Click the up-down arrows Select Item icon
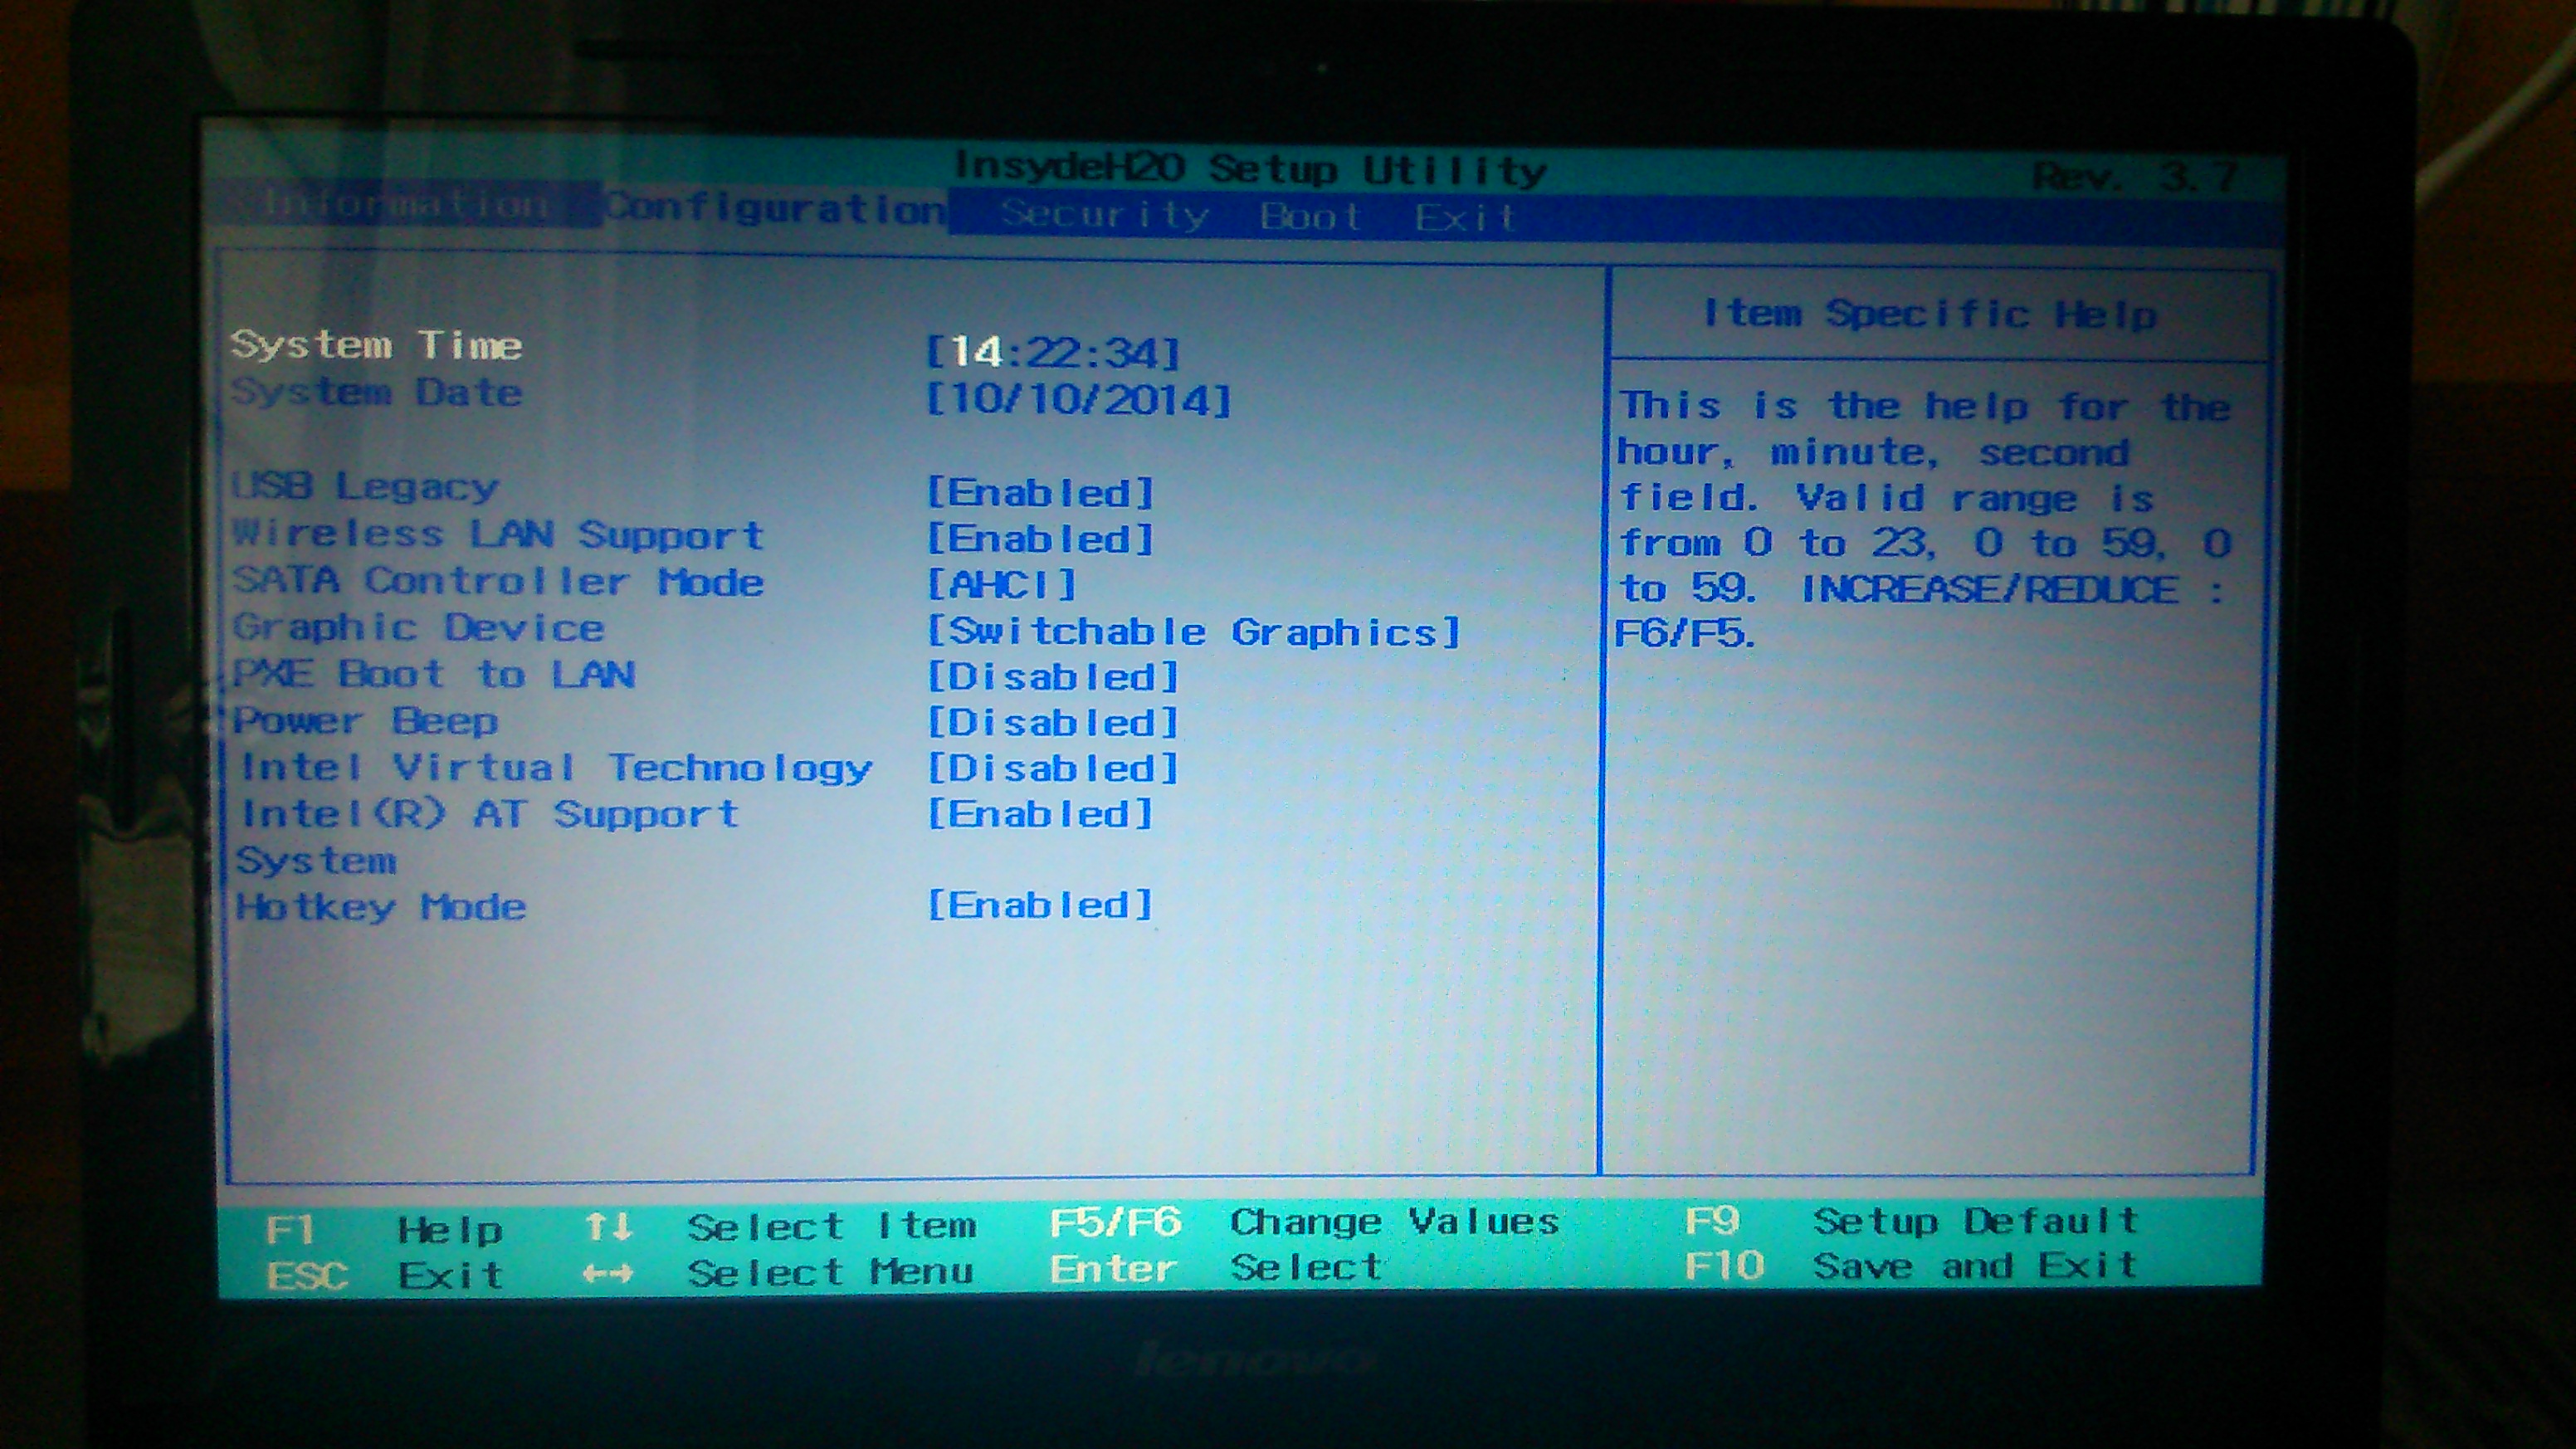The height and width of the screenshot is (1449, 2576). pyautogui.click(x=608, y=1226)
